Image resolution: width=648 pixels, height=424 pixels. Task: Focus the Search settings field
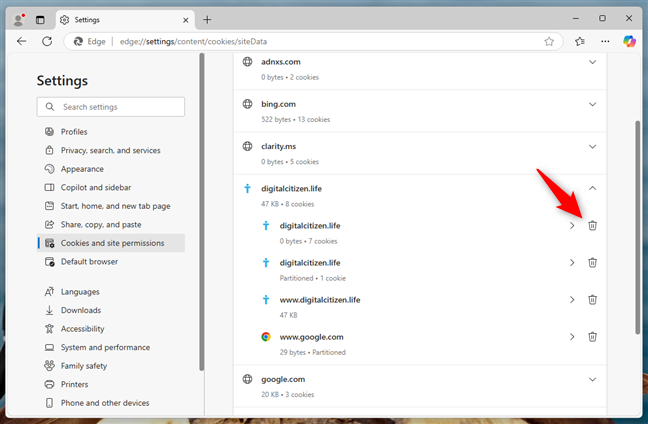pos(111,107)
